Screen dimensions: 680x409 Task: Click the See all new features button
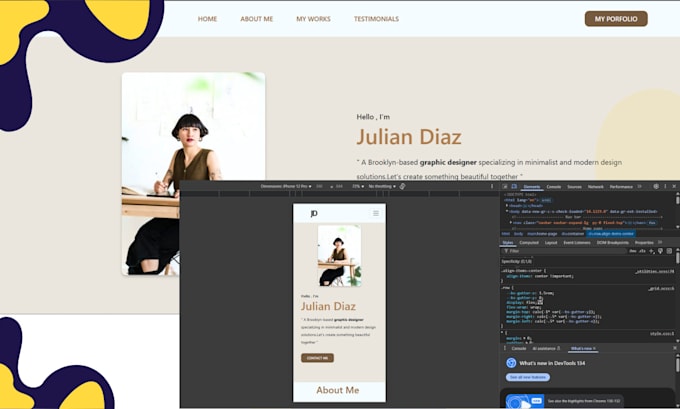pyautogui.click(x=528, y=377)
